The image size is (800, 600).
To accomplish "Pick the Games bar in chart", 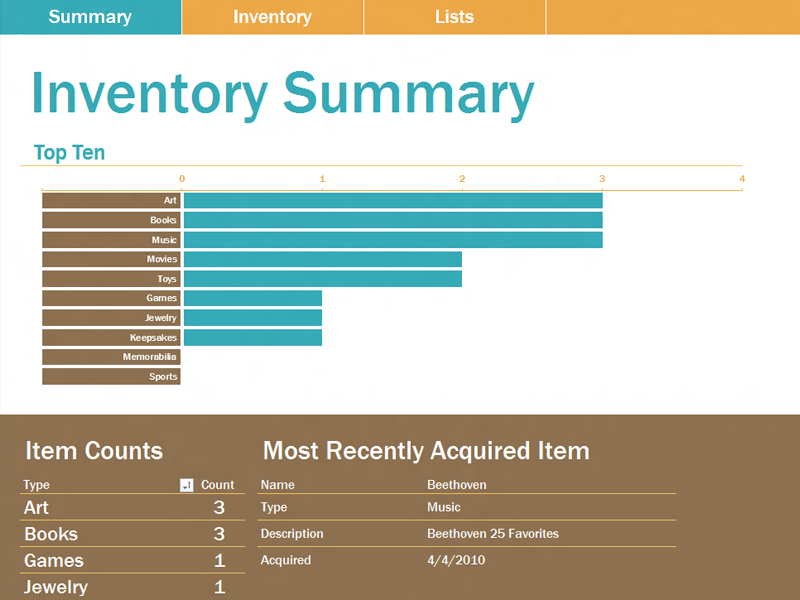I will pyautogui.click(x=253, y=298).
